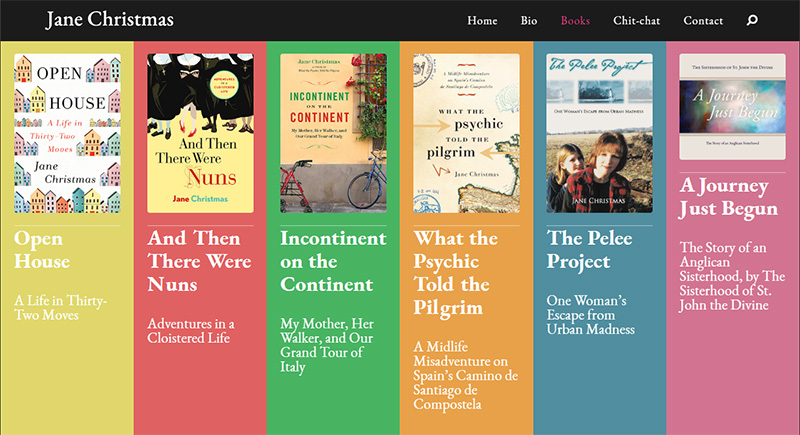Click The Pelee Project book cover
Image resolution: width=800 pixels, height=435 pixels.
[x=599, y=133]
